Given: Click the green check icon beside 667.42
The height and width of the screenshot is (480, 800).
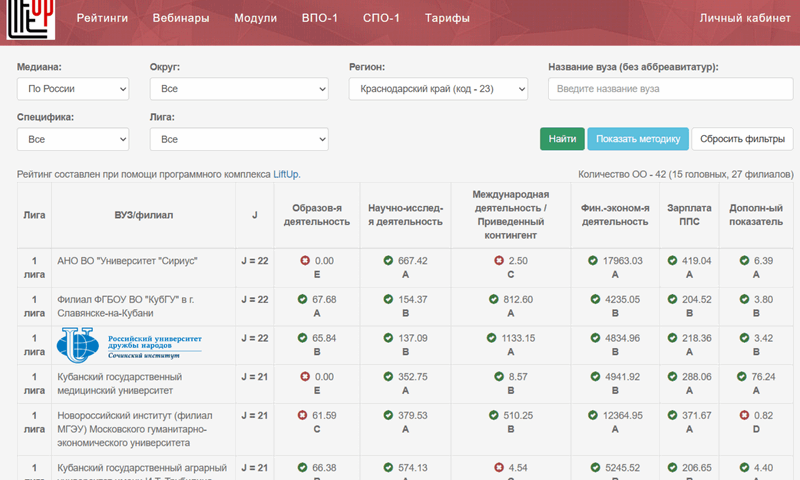Looking at the screenshot, I should click(388, 261).
